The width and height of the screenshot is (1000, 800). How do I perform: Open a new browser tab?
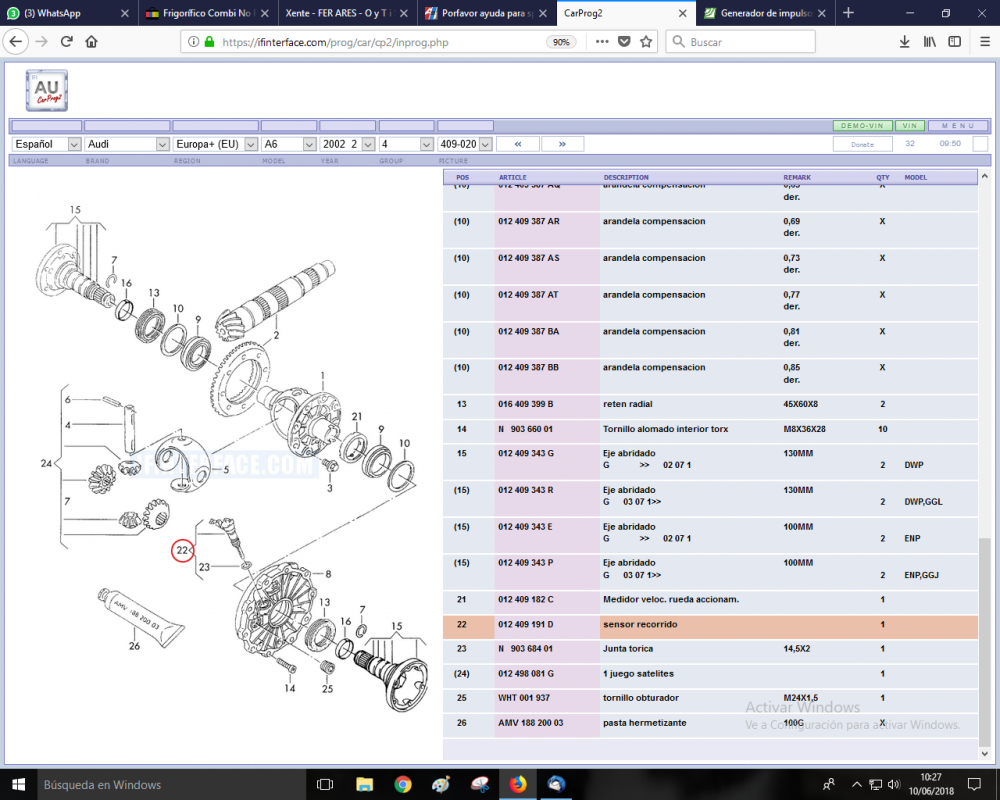pos(848,13)
